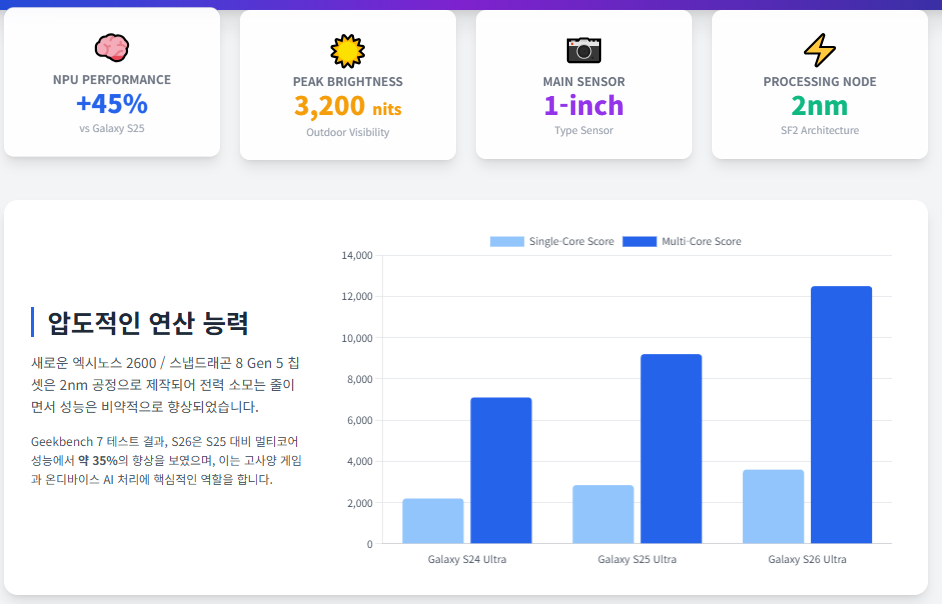Click the 3,200 nits brightness value
The height and width of the screenshot is (604, 942).
[348, 106]
